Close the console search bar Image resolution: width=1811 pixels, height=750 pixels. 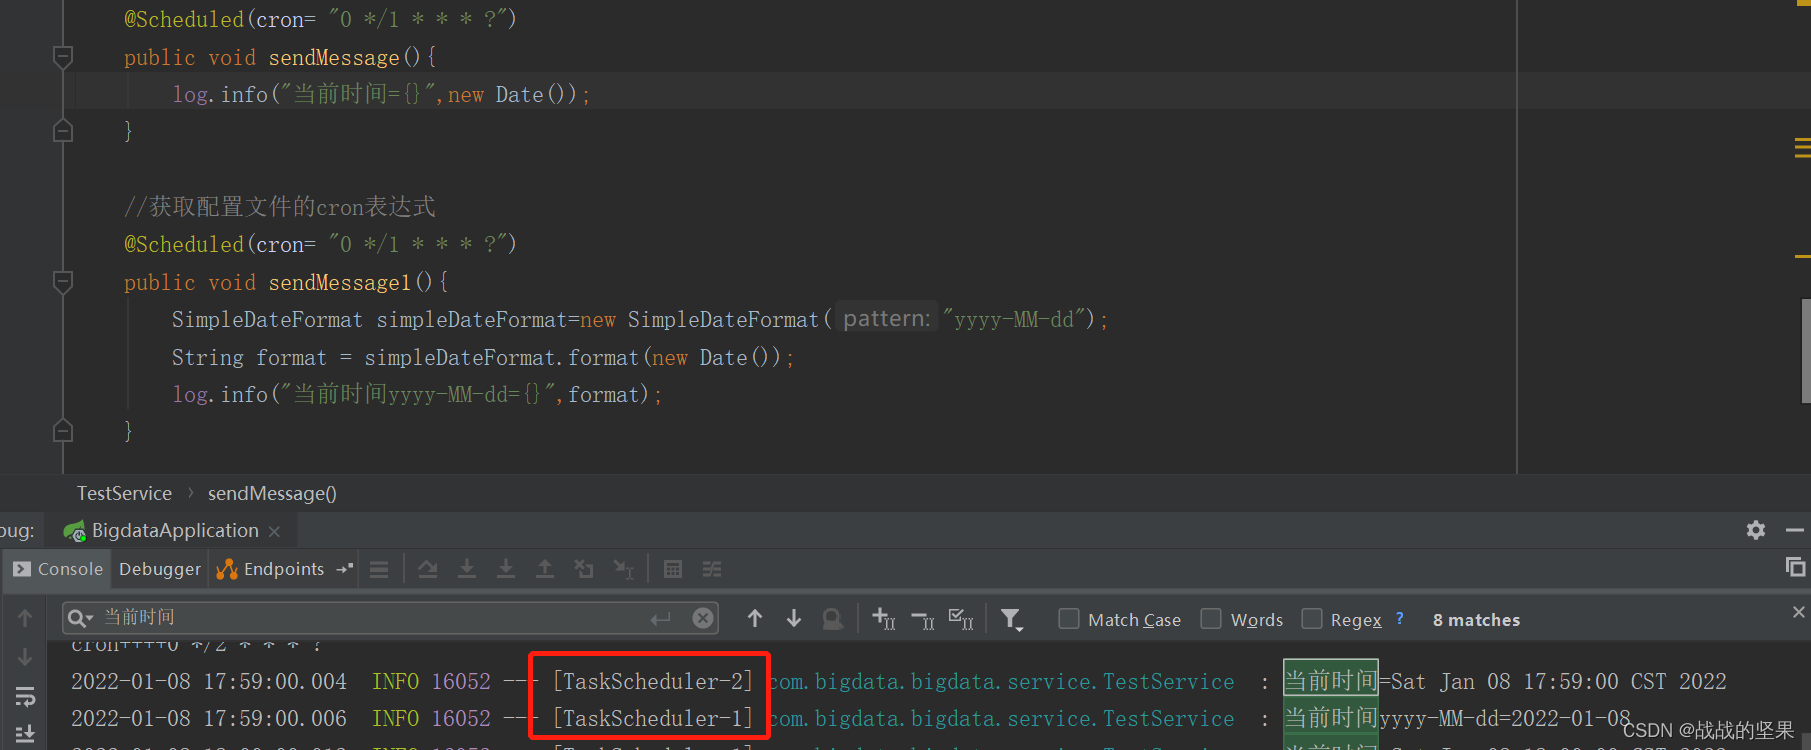click(1799, 612)
